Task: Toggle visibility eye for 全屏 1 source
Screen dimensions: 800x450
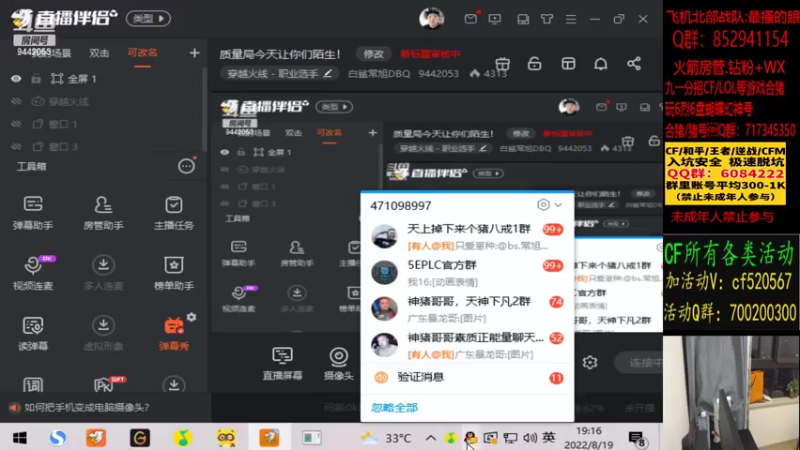Action: pos(16,79)
